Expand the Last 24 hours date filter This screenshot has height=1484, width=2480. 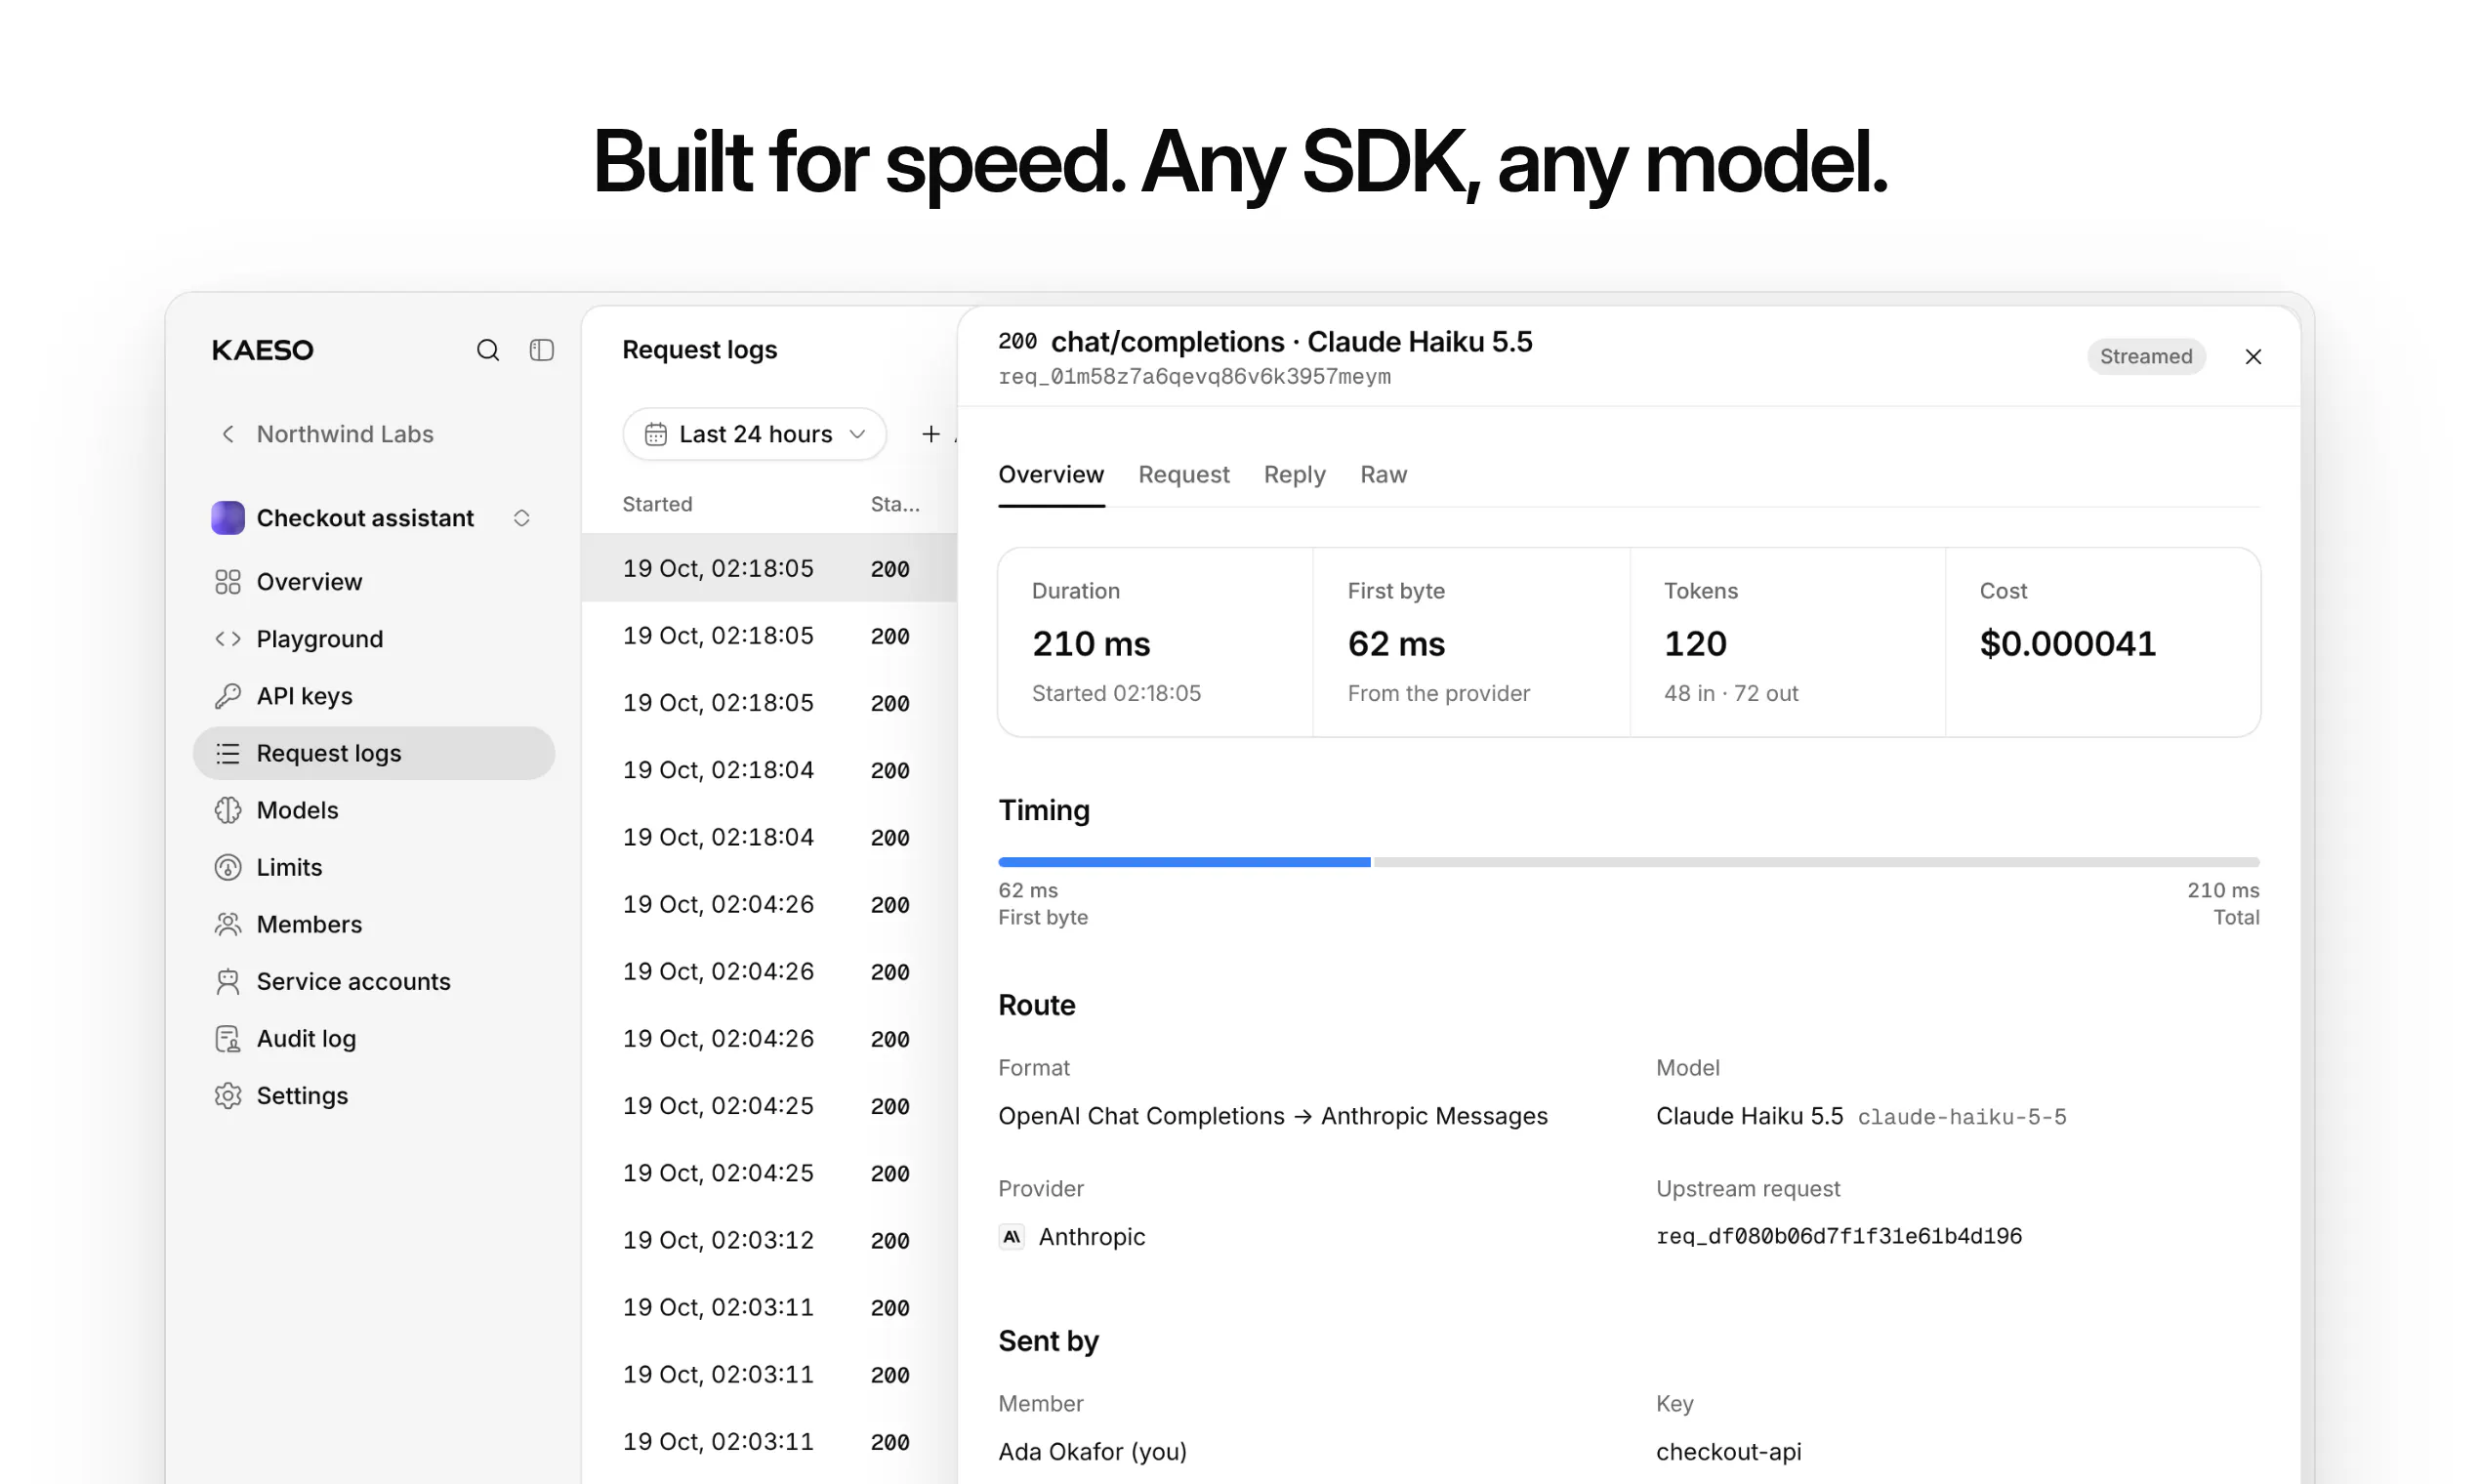tap(754, 434)
